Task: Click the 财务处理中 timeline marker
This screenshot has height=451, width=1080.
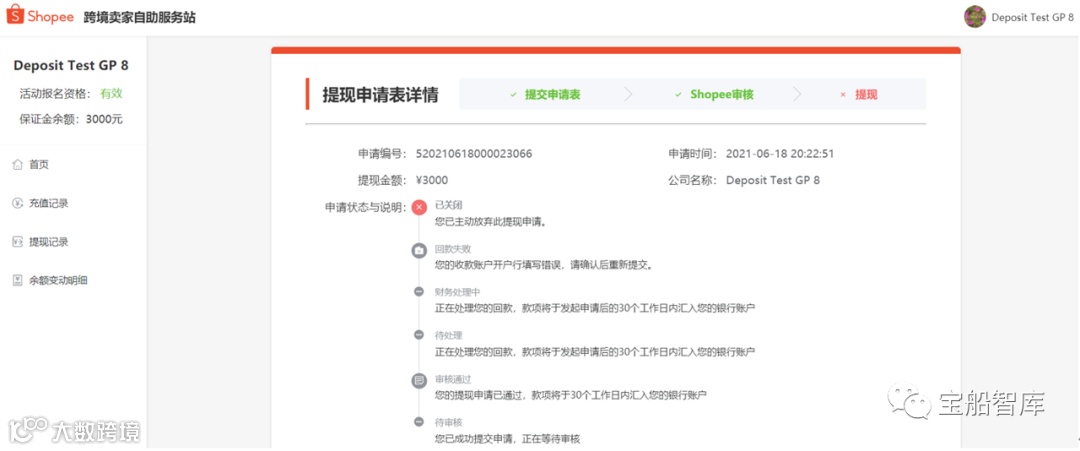Action: coord(419,291)
